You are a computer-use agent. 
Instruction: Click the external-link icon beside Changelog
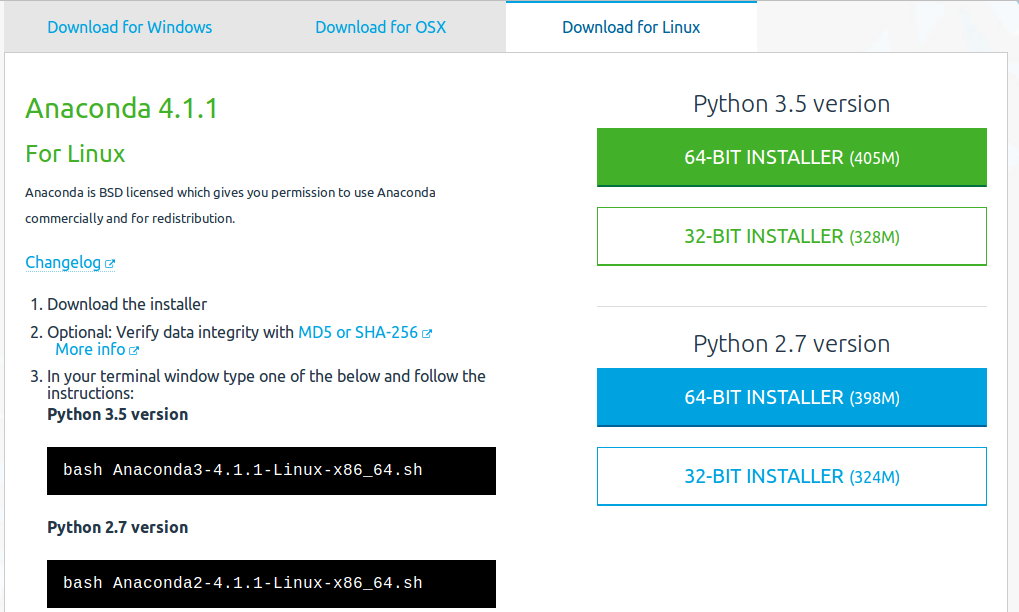click(110, 264)
